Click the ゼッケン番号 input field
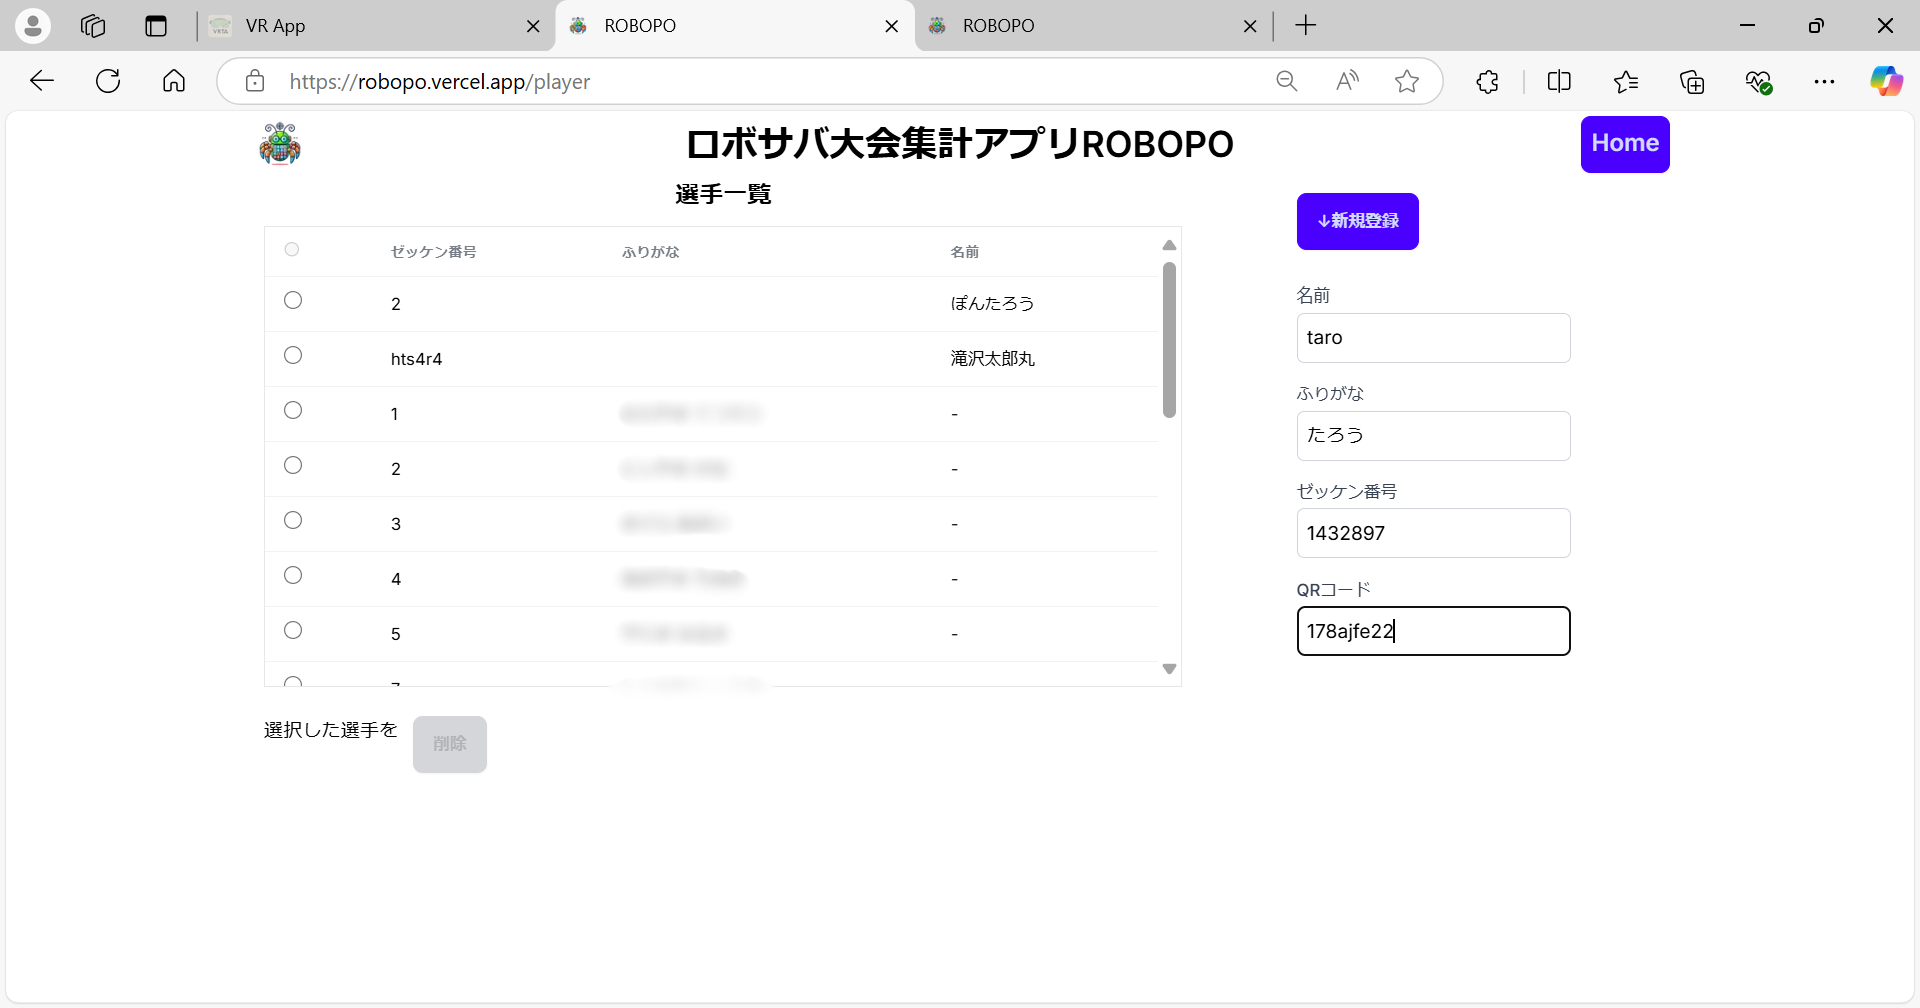 click(1433, 534)
